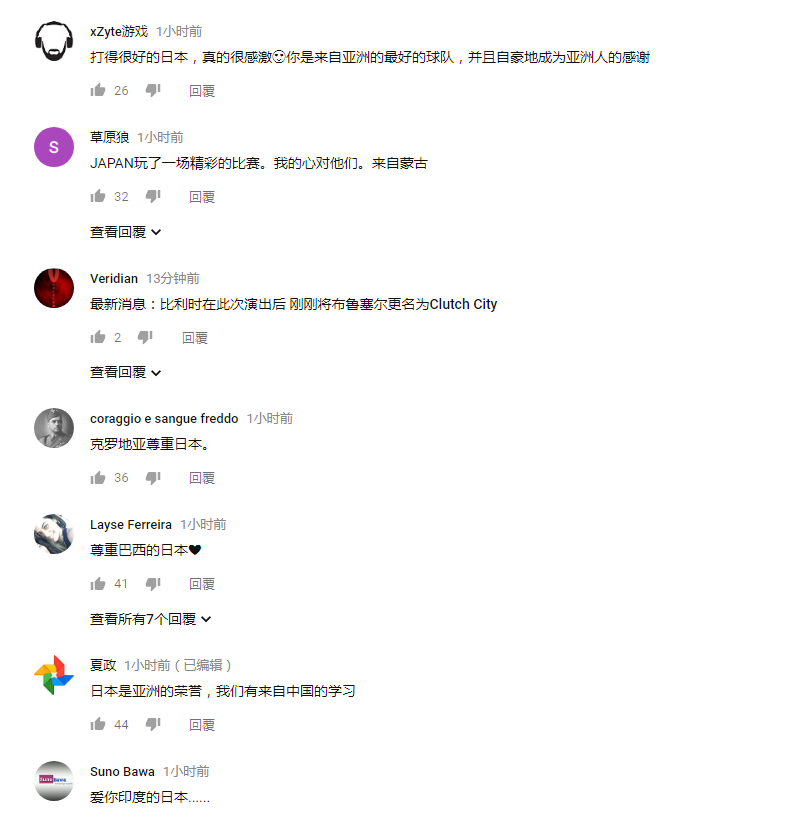This screenshot has width=804, height=822.
Task: Reply to xZyte游戏's comment
Action: point(202,91)
